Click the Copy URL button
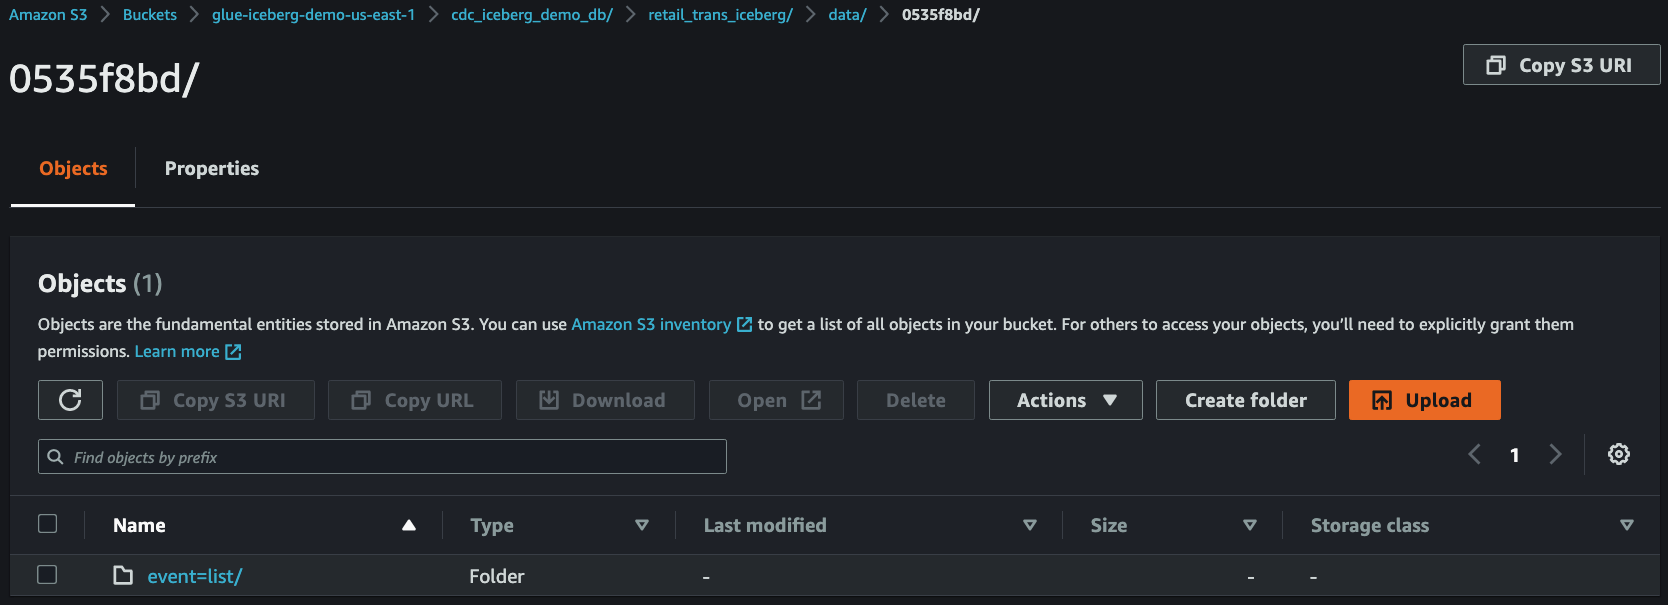Viewport: 1668px width, 605px height. tap(415, 400)
